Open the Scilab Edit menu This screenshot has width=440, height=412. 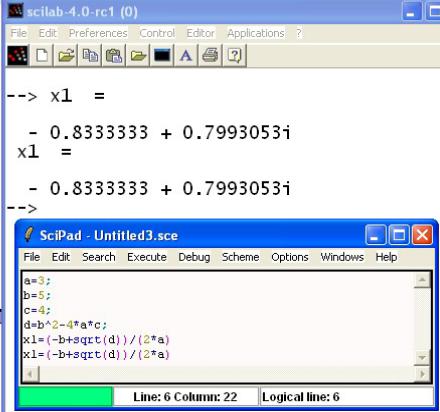pyautogui.click(x=48, y=33)
